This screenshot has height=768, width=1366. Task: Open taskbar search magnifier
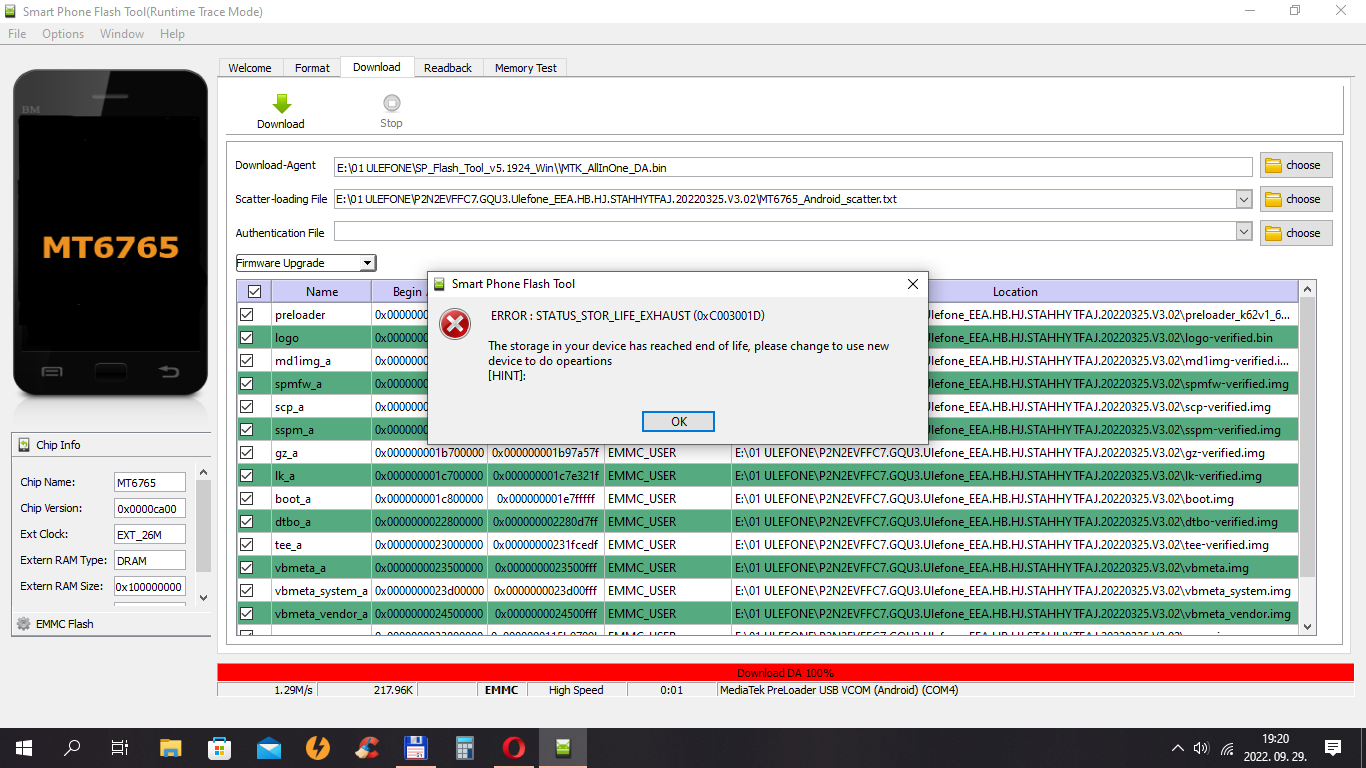[72, 747]
